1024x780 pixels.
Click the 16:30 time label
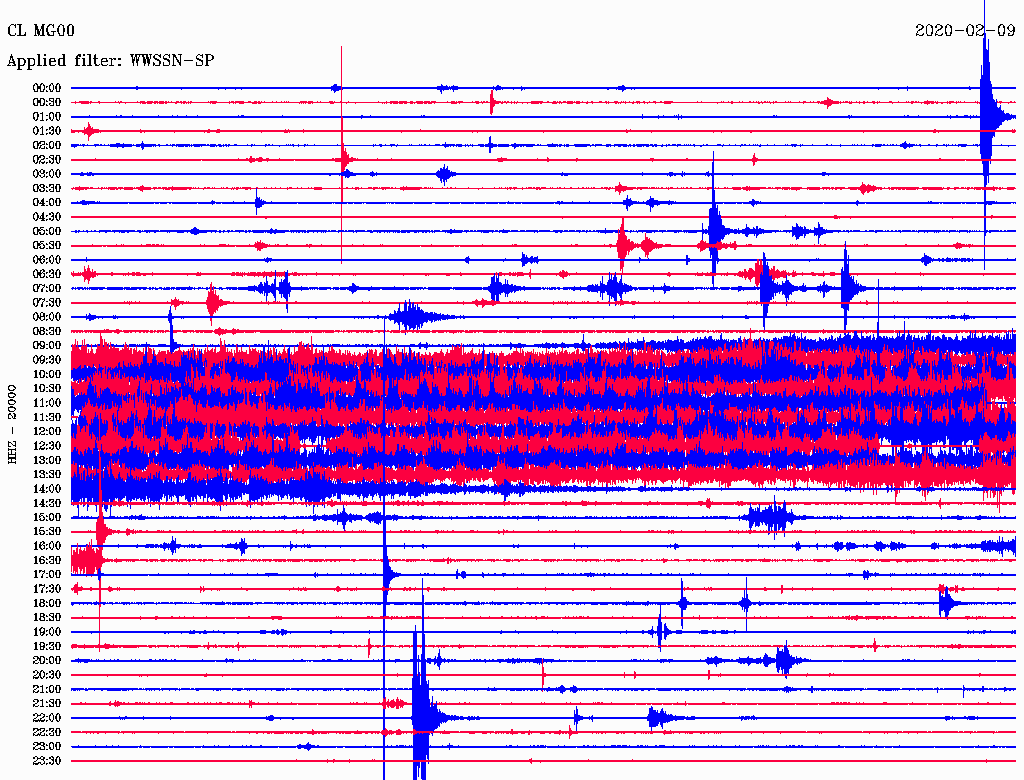tap(47, 561)
